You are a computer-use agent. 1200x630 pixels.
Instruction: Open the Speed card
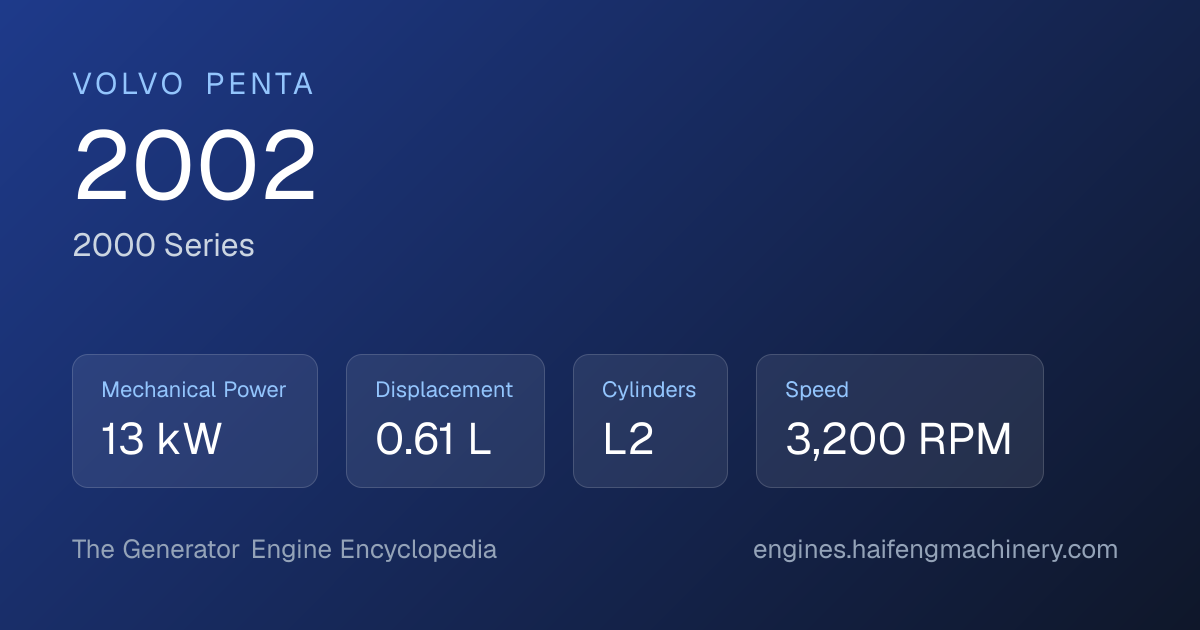coord(900,421)
